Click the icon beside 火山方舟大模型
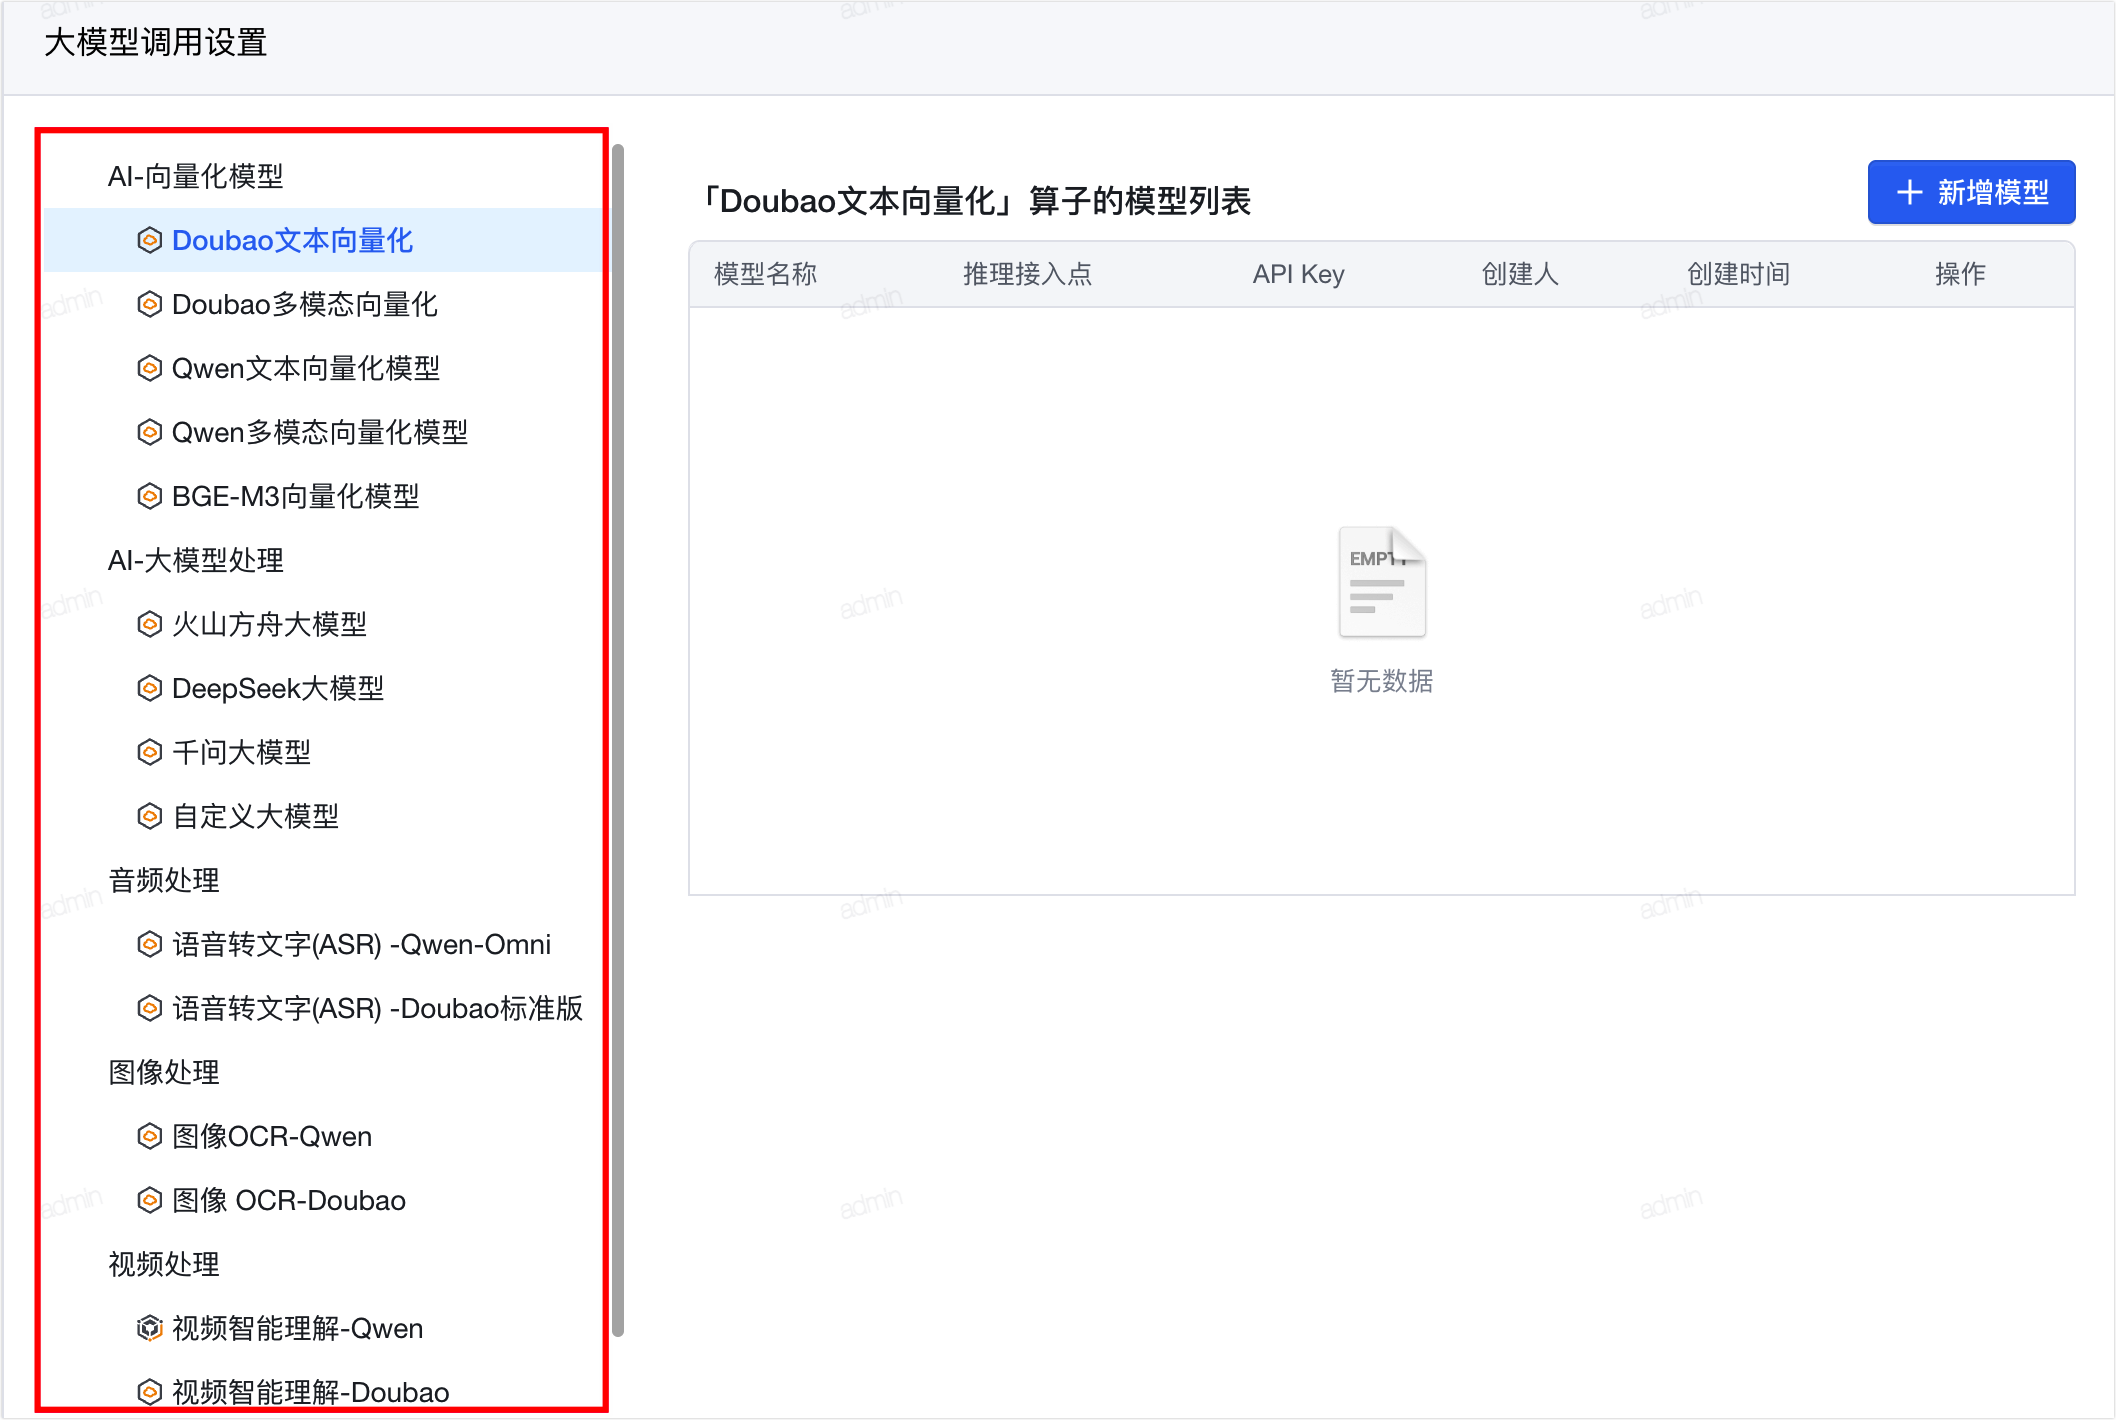 [149, 624]
